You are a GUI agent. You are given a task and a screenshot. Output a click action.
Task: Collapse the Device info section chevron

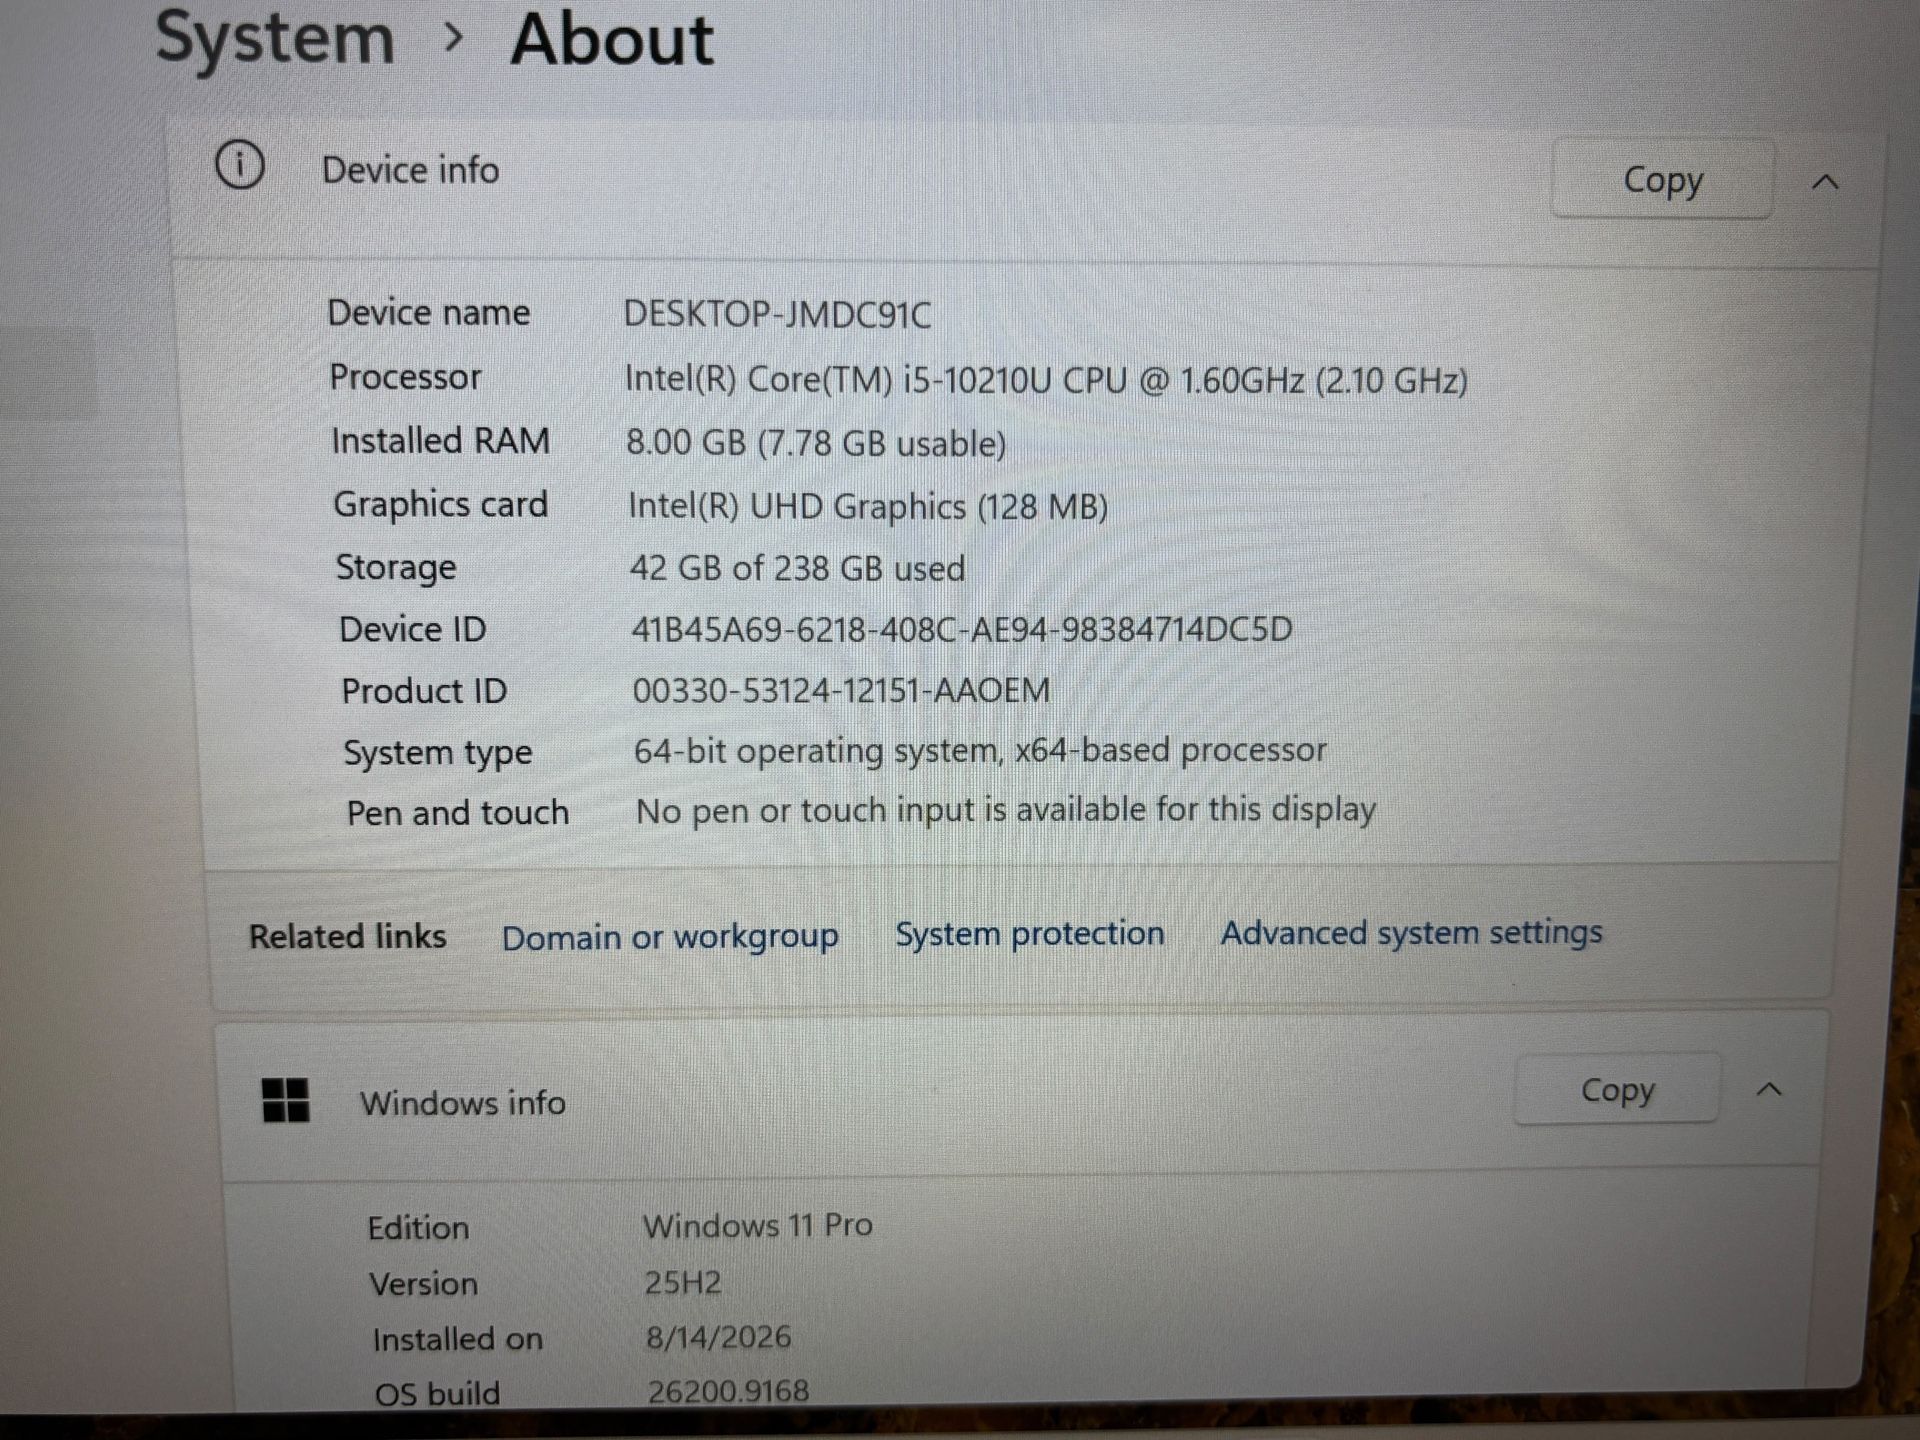1825,182
